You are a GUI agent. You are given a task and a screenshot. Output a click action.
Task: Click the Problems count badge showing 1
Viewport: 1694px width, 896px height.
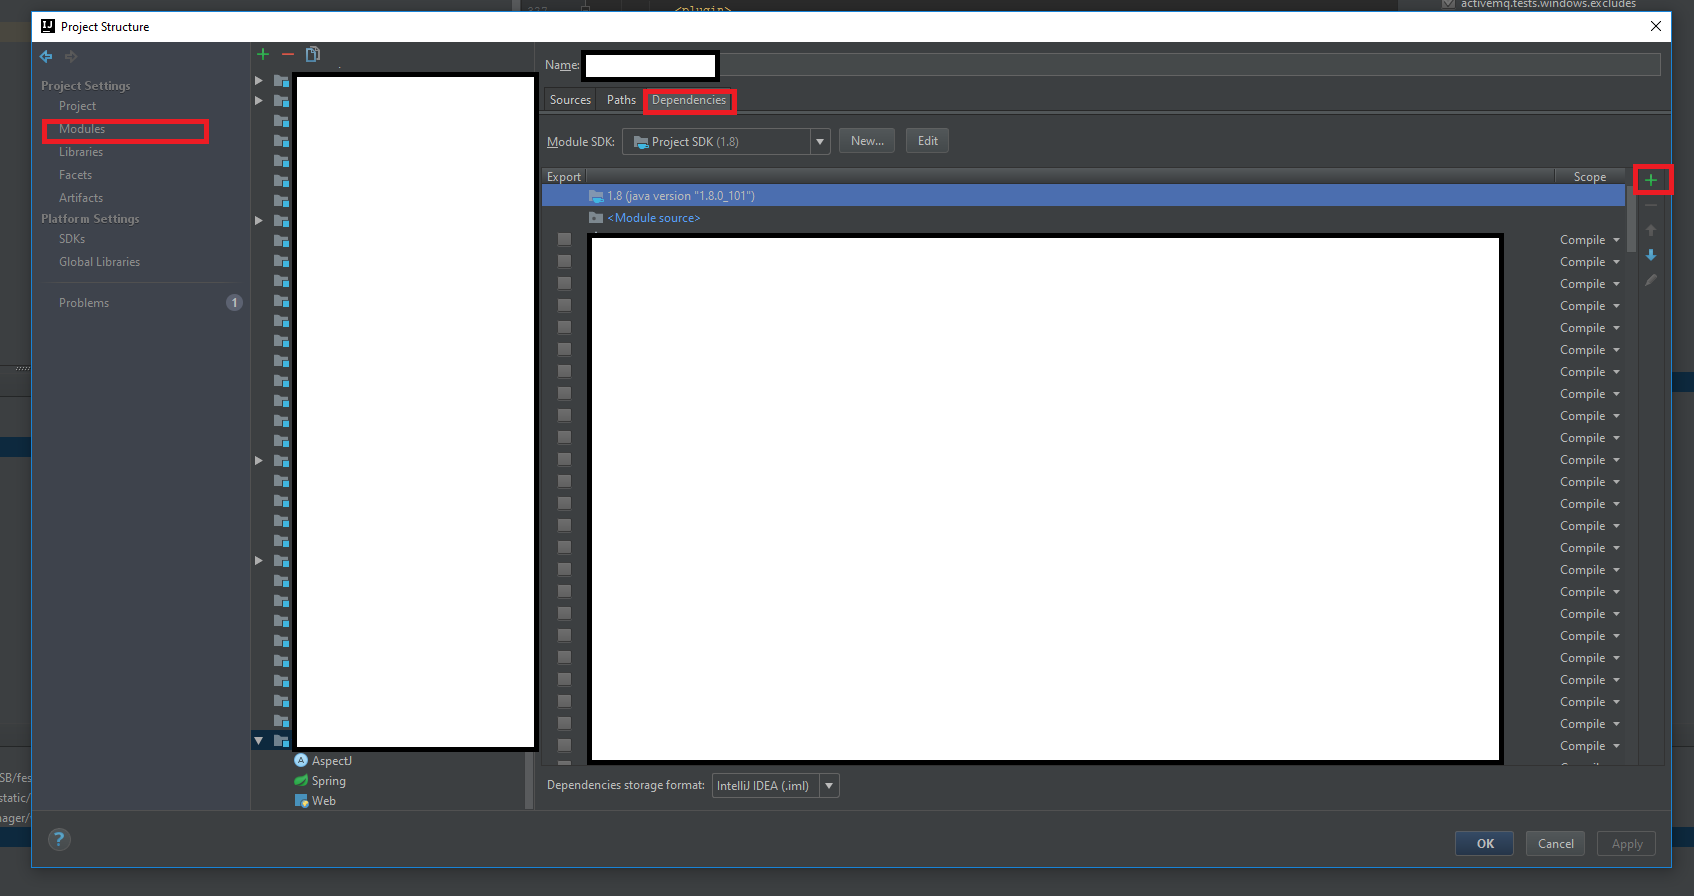(x=234, y=303)
